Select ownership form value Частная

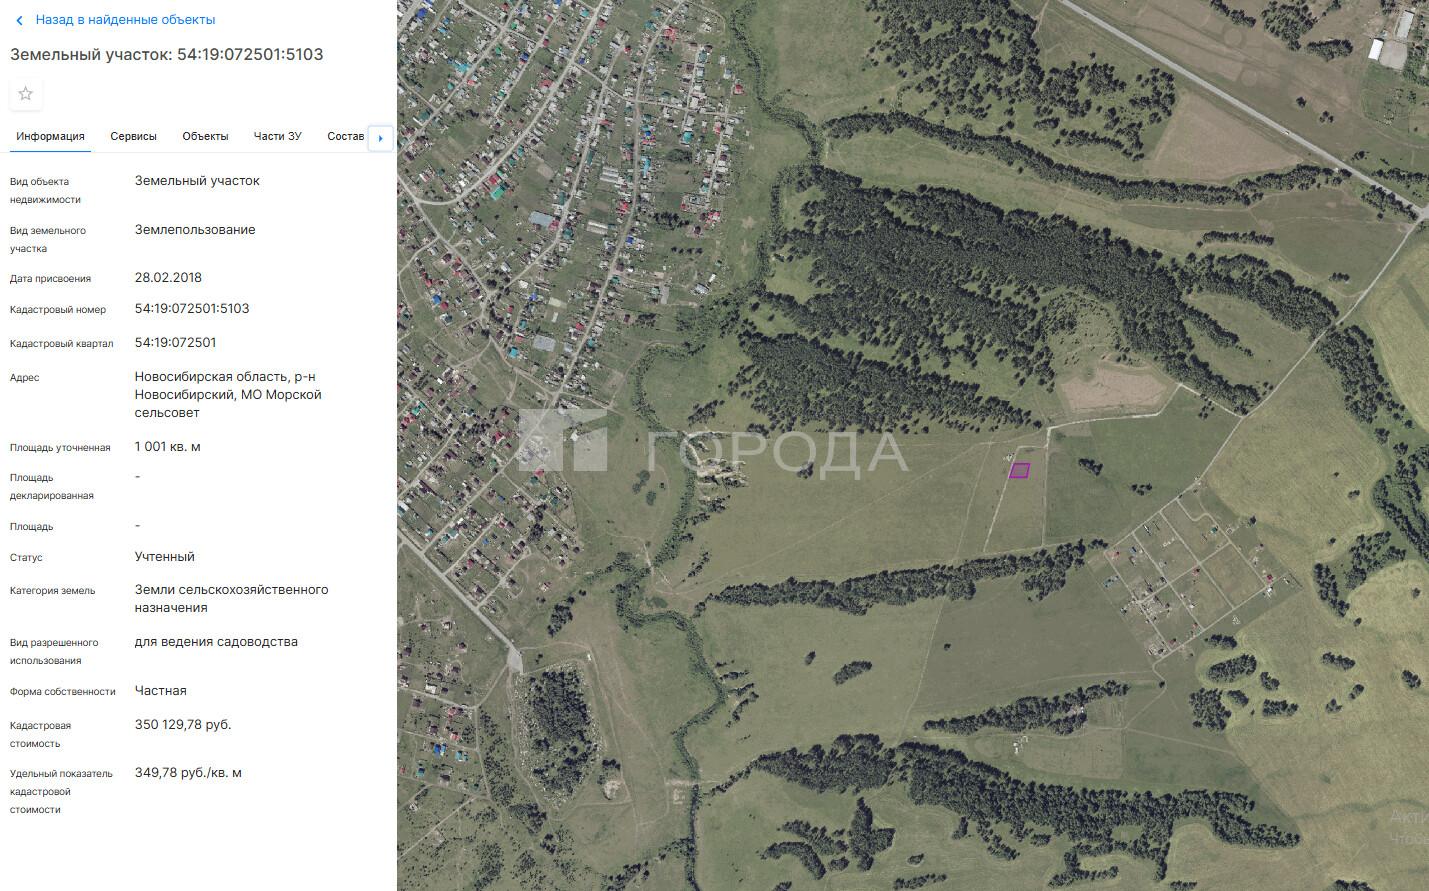click(161, 690)
